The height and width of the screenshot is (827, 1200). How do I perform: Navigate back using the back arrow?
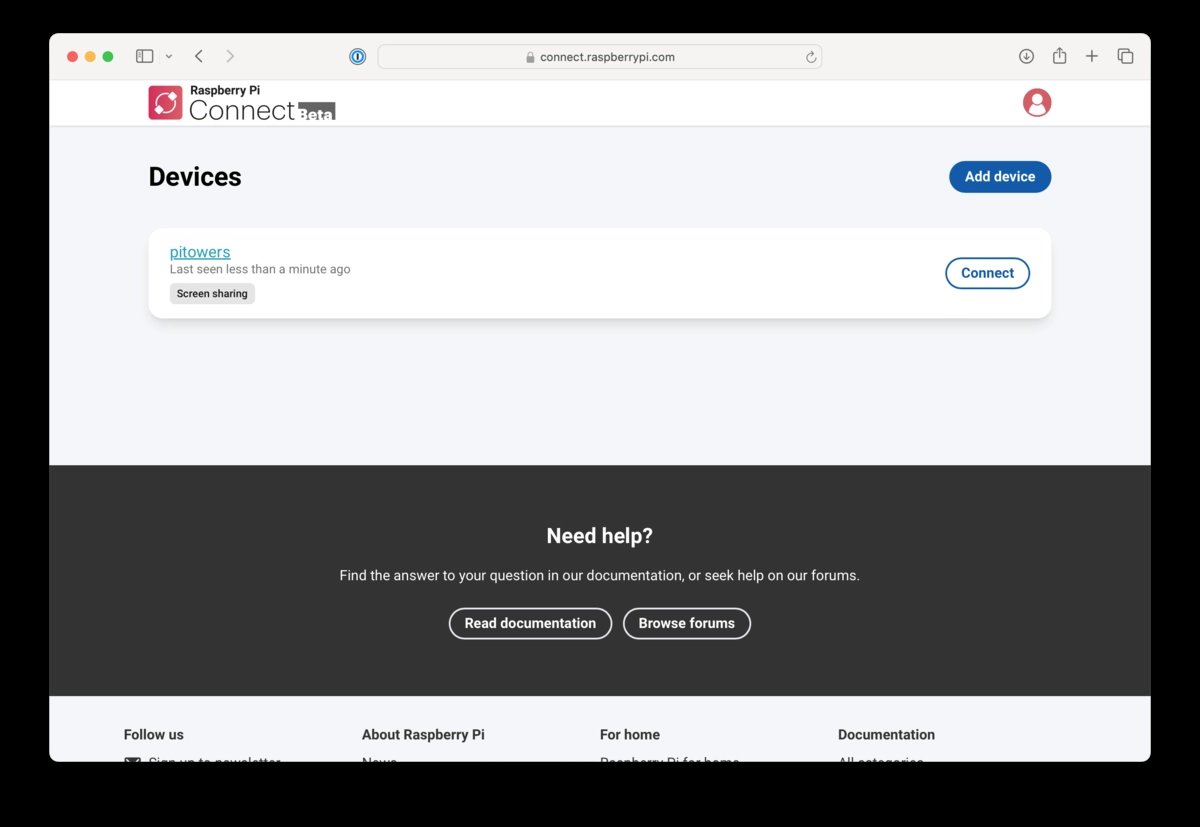tap(198, 56)
